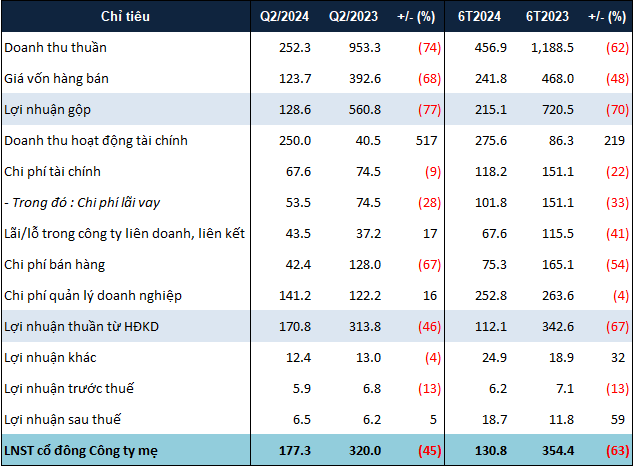The width and height of the screenshot is (634, 467).
Task: Select the Q2/2023 column header
Action: point(351,16)
